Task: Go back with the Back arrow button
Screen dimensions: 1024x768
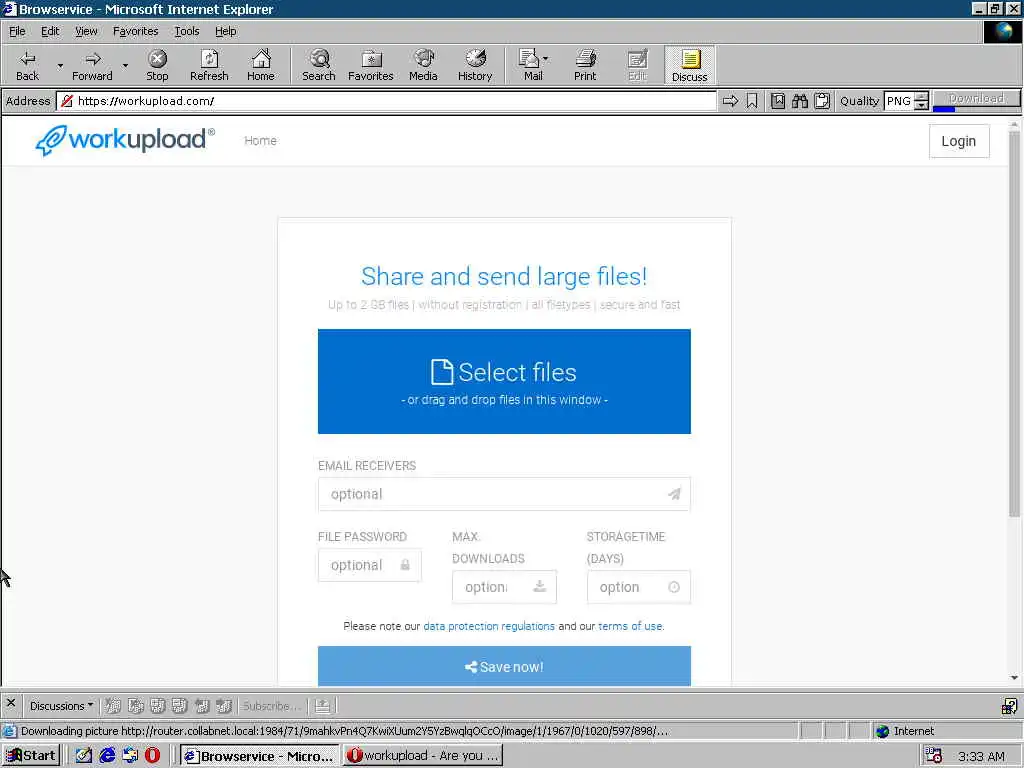Action: point(27,65)
